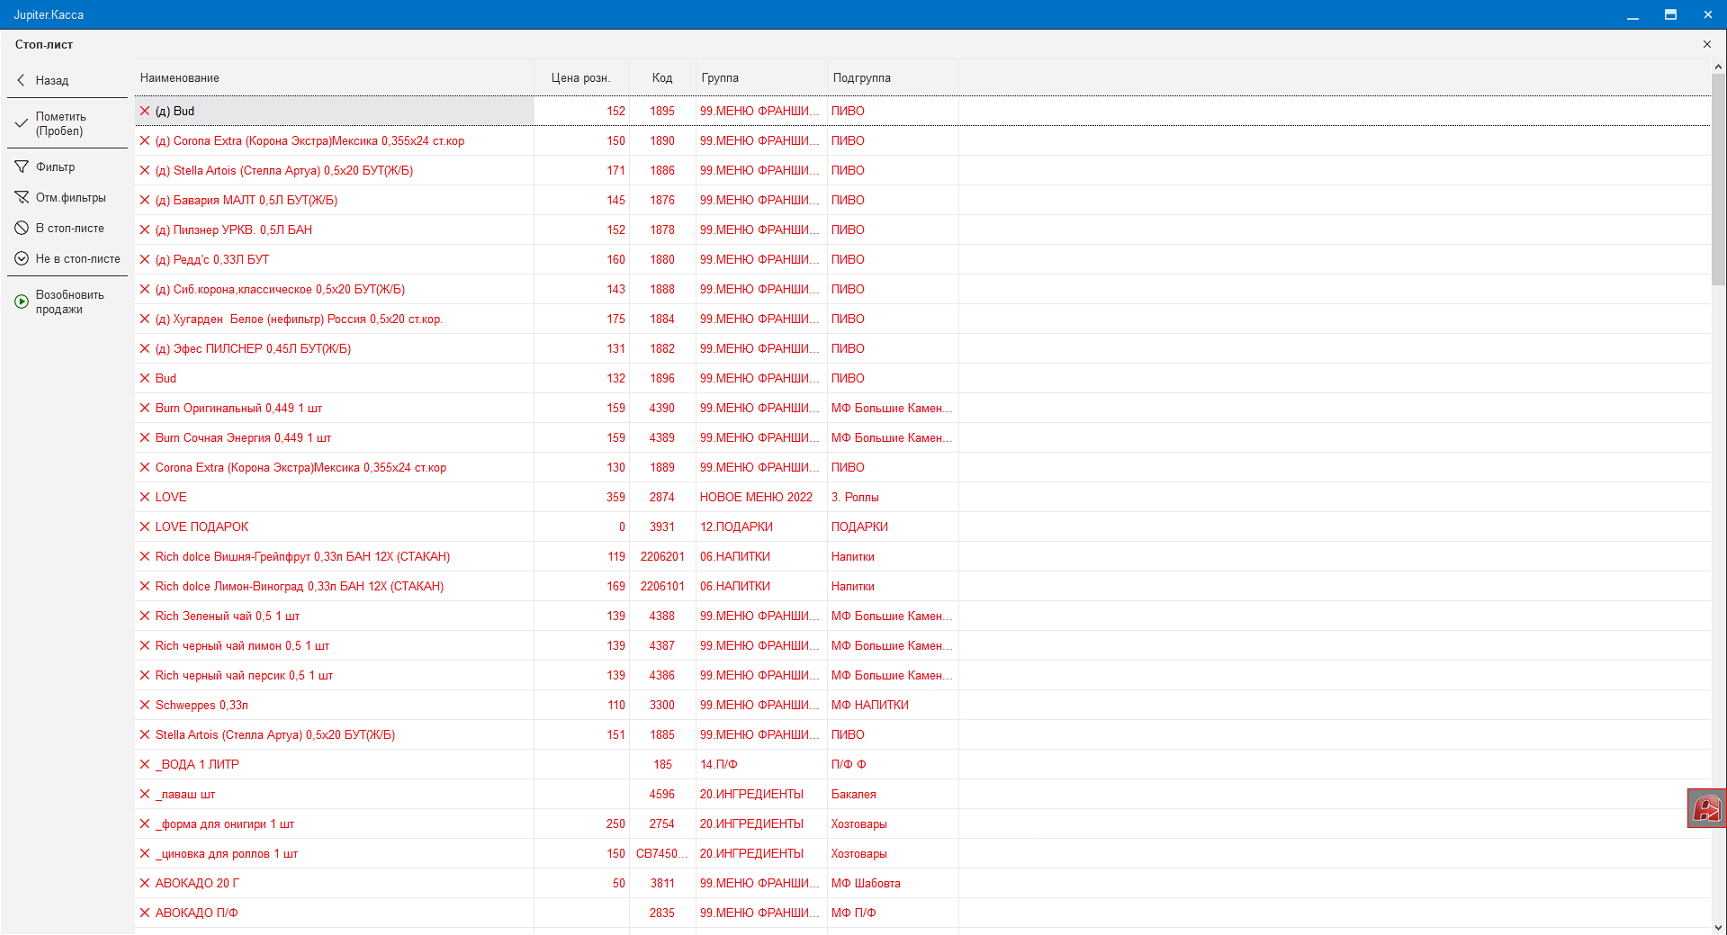
Task: Click the red X icon beside _лаваш шт
Action: (145, 794)
